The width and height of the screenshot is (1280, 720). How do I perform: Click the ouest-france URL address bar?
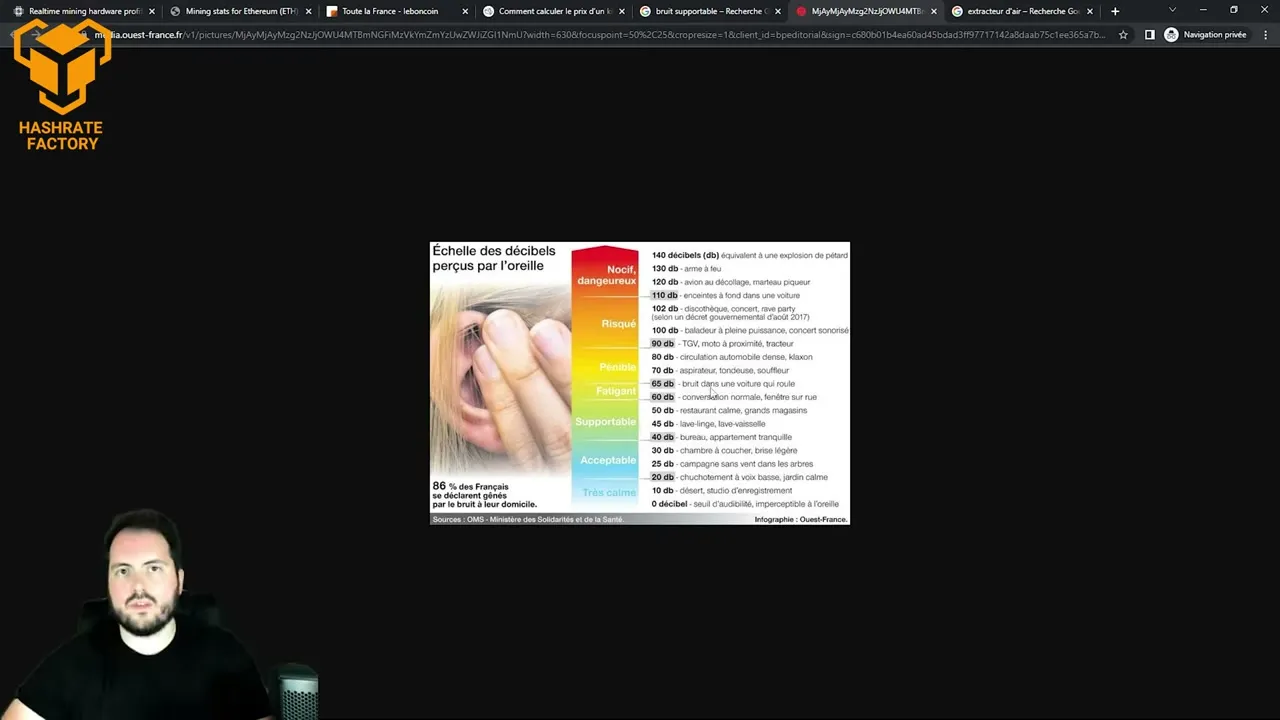pyautogui.click(x=600, y=35)
